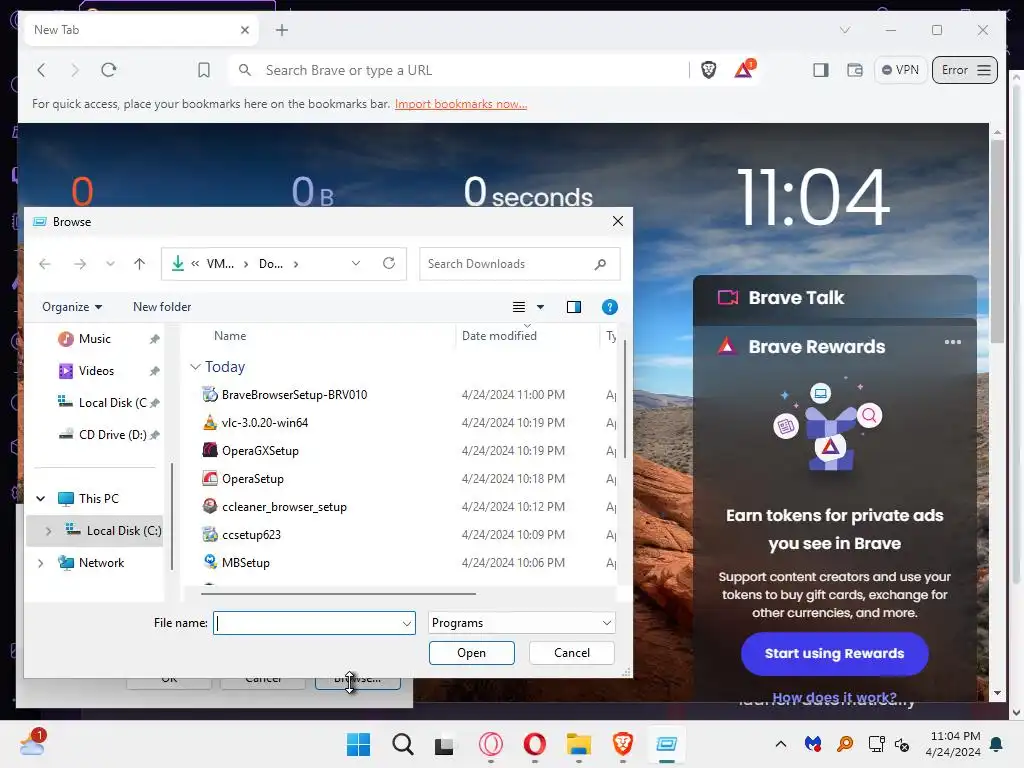Refresh the Downloads folder listing

point(389,263)
